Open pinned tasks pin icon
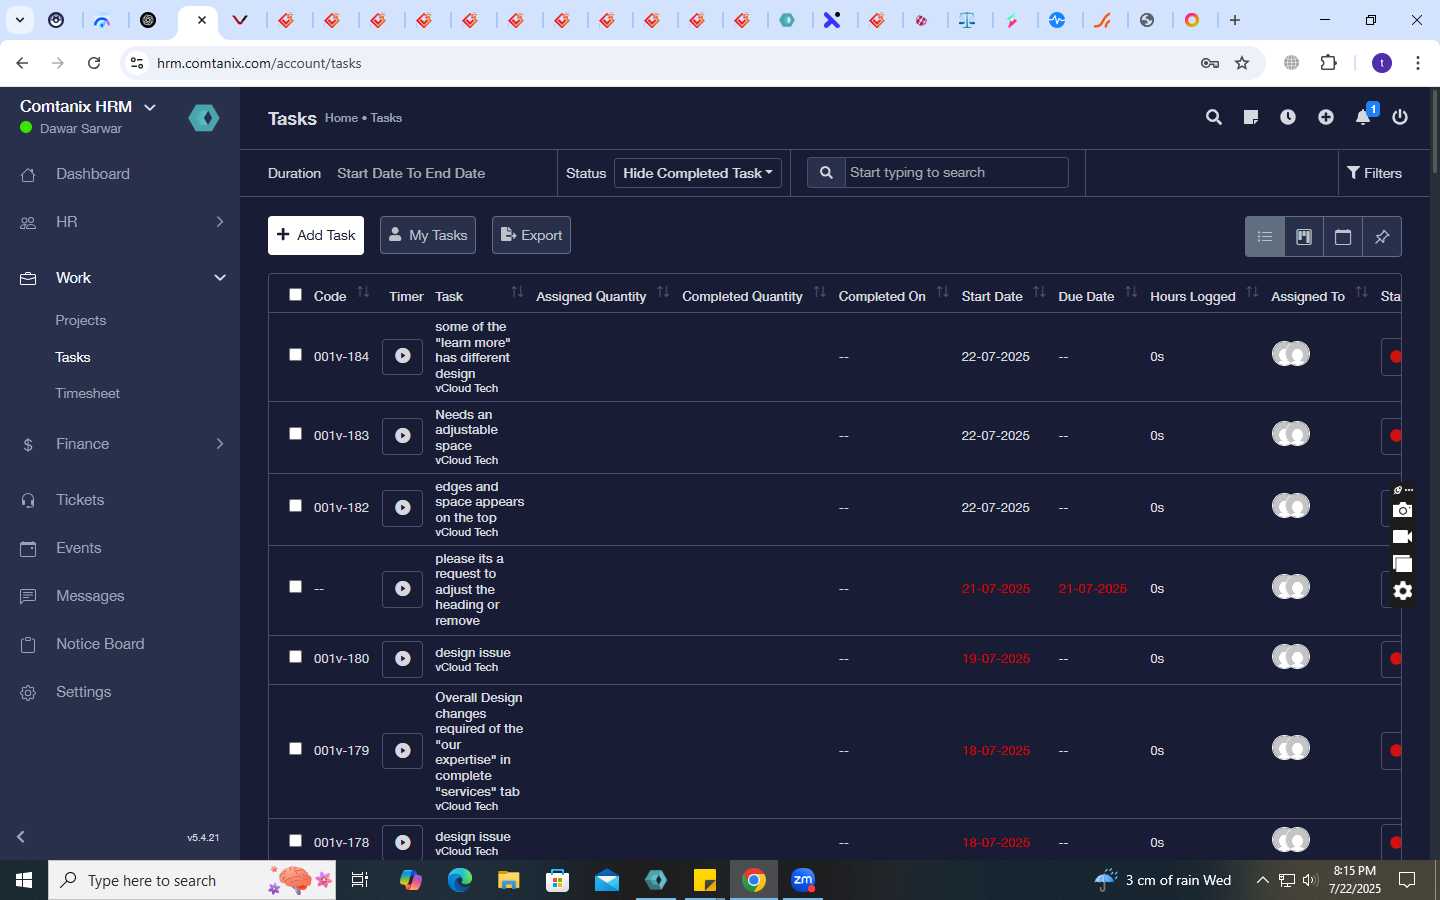1440x900 pixels. click(1382, 237)
